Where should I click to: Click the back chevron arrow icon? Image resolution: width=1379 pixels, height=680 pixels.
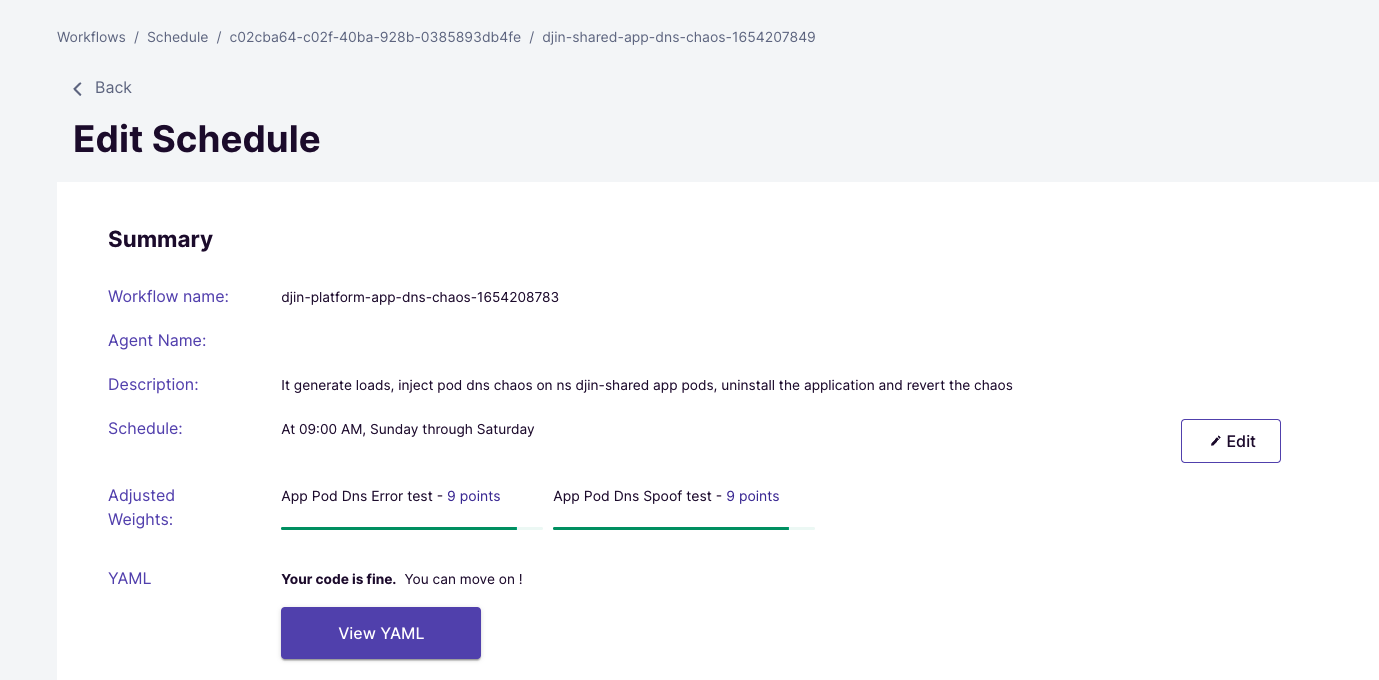[78, 89]
